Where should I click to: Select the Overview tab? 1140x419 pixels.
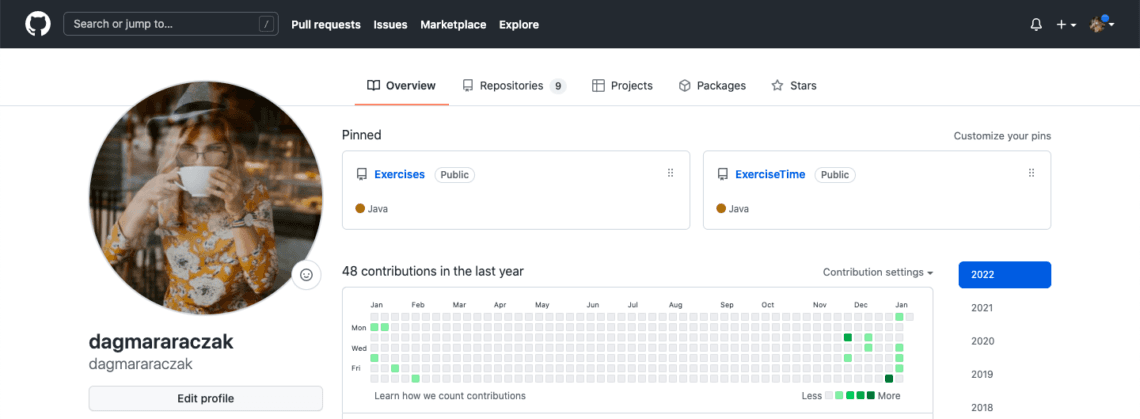click(x=401, y=86)
